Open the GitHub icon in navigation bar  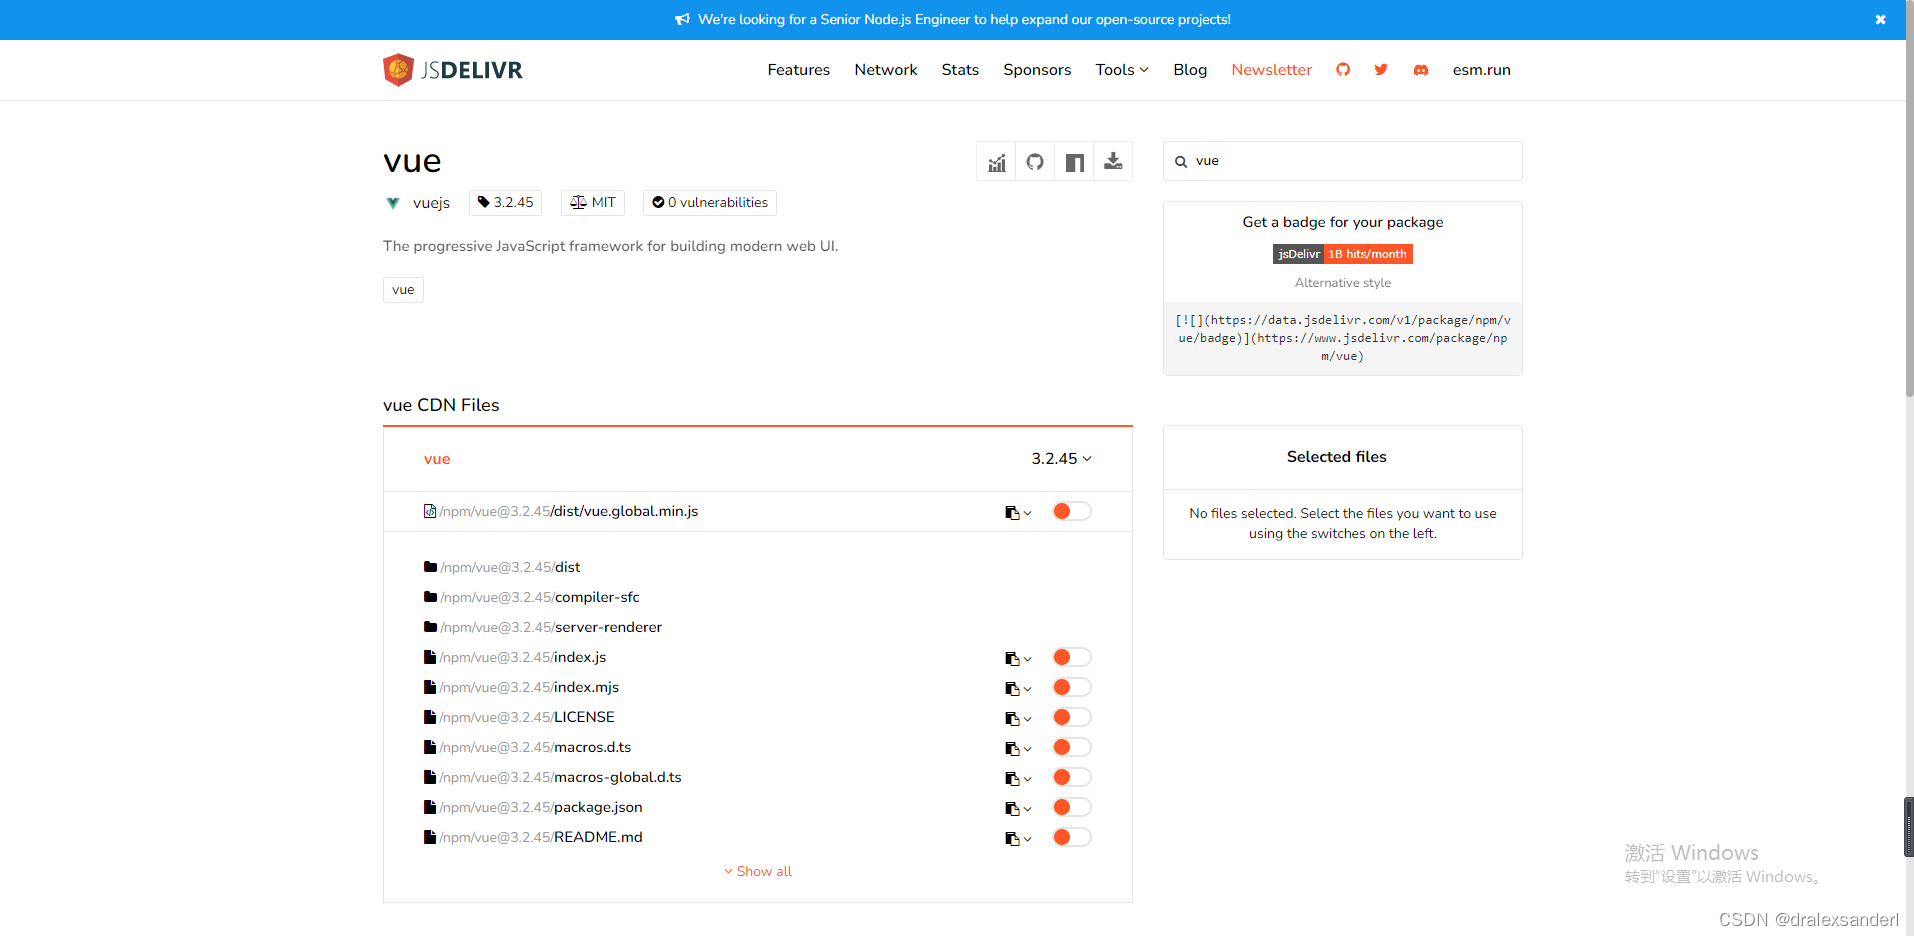pos(1343,70)
